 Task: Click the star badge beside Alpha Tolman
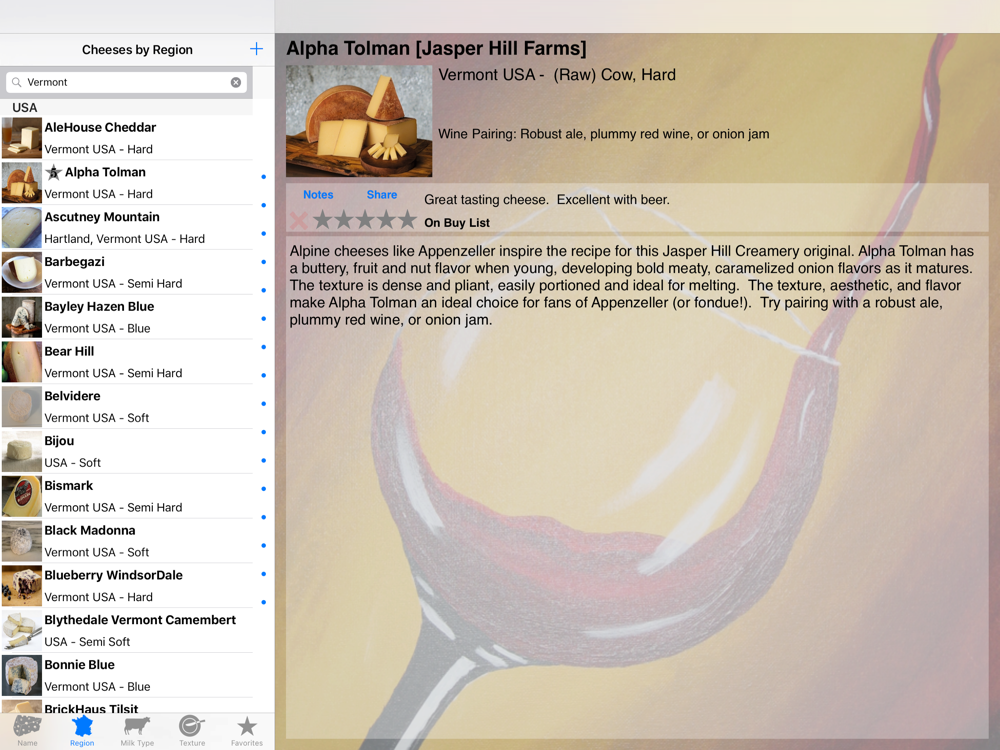tap(54, 172)
